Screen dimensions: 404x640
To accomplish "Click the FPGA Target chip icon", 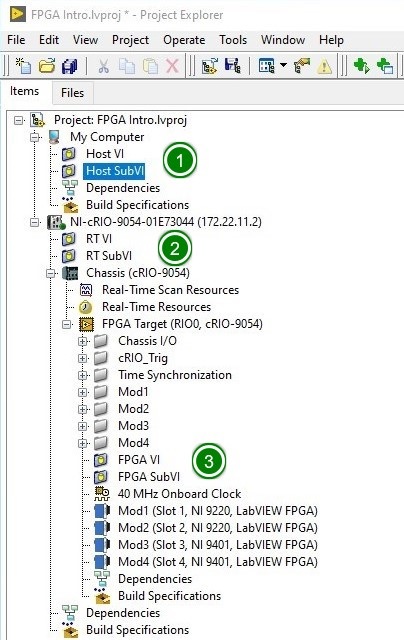I will pyautogui.click(x=86, y=324).
